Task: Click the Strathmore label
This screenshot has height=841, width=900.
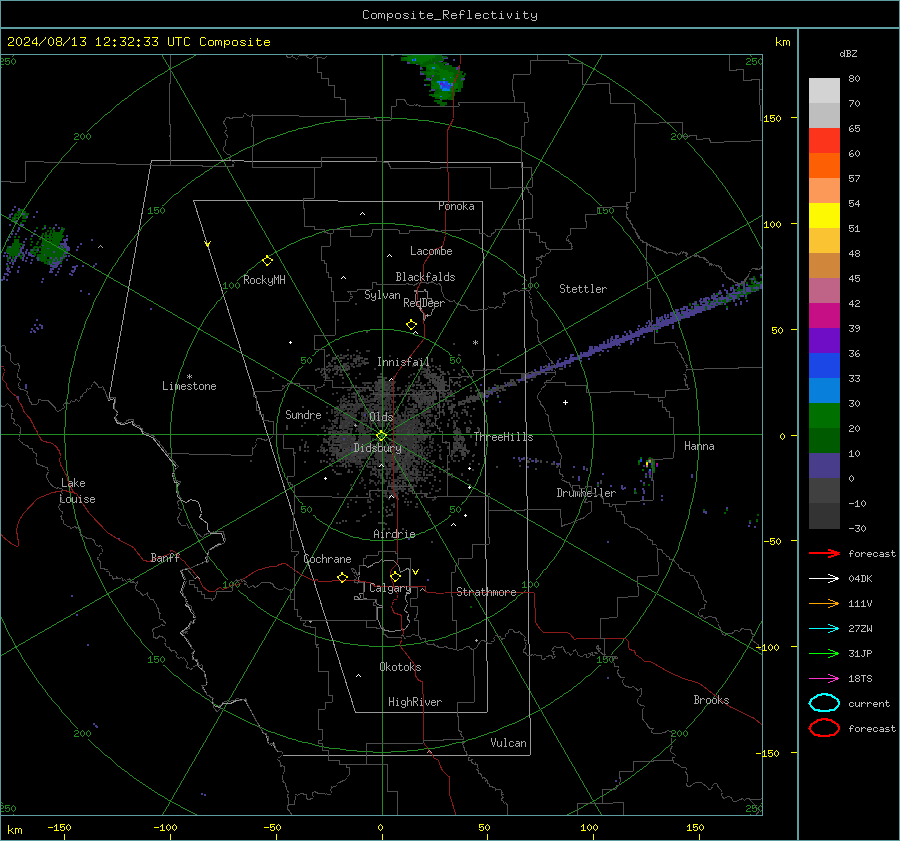Action: coord(486,592)
